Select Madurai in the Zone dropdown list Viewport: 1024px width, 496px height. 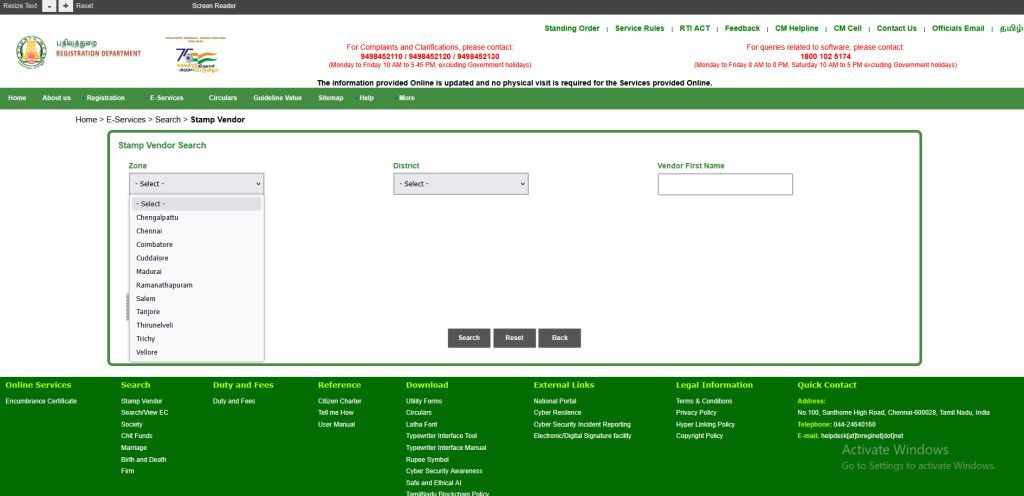(x=149, y=271)
